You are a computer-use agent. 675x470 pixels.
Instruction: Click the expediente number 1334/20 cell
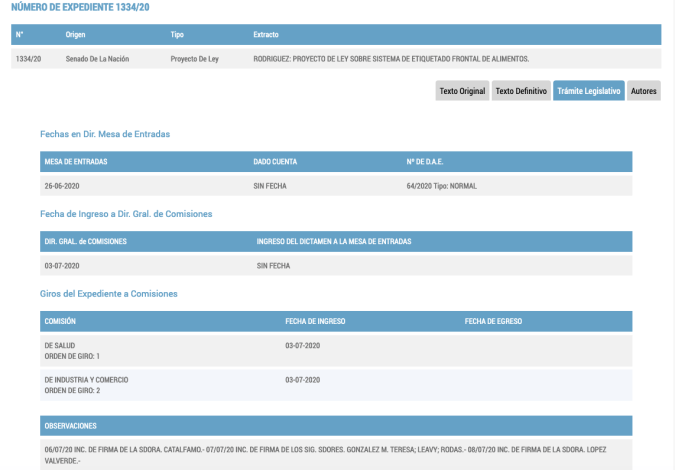tap(27, 59)
